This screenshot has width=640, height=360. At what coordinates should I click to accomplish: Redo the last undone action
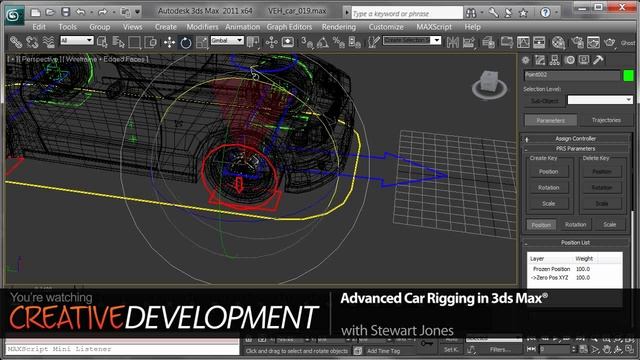click(102, 12)
